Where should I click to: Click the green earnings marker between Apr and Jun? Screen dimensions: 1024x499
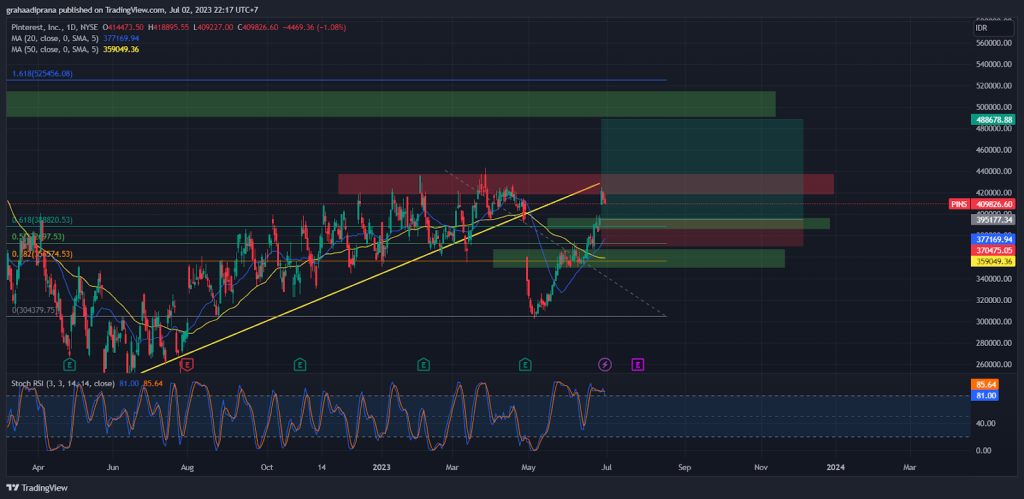tap(68, 364)
